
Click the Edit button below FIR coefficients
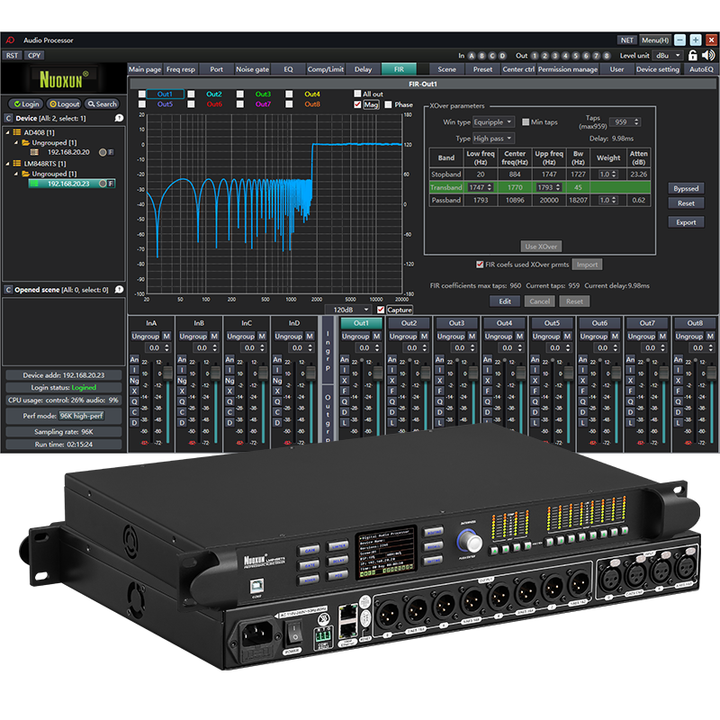tap(505, 301)
